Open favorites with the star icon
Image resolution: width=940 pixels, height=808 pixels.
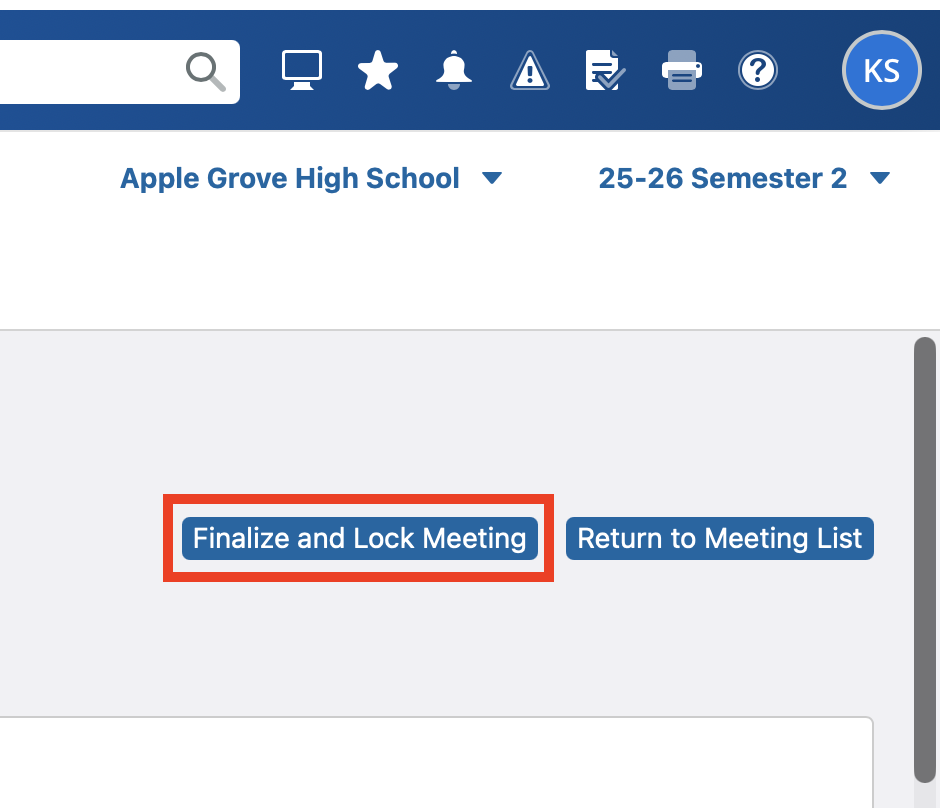coord(378,71)
